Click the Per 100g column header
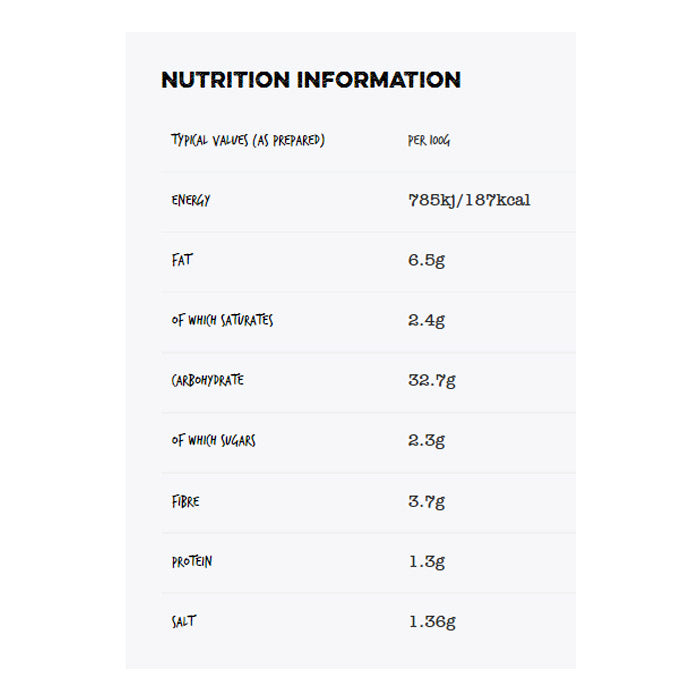 pos(429,141)
